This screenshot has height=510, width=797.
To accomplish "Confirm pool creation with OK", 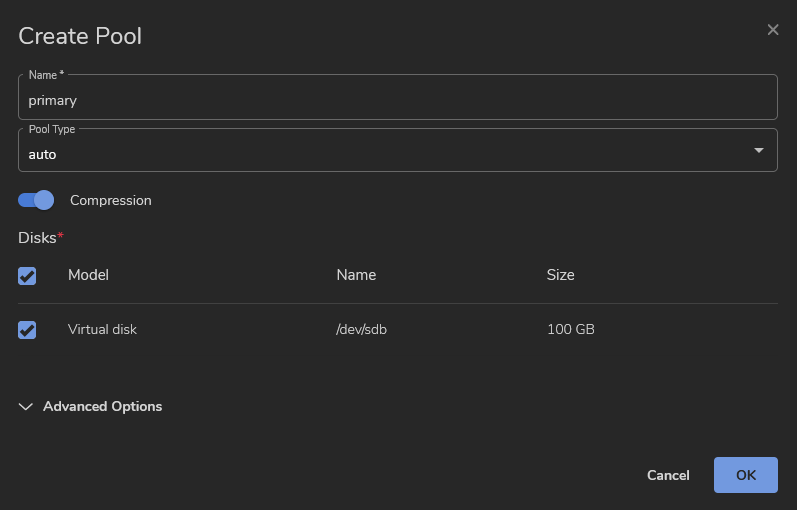I will 745,475.
